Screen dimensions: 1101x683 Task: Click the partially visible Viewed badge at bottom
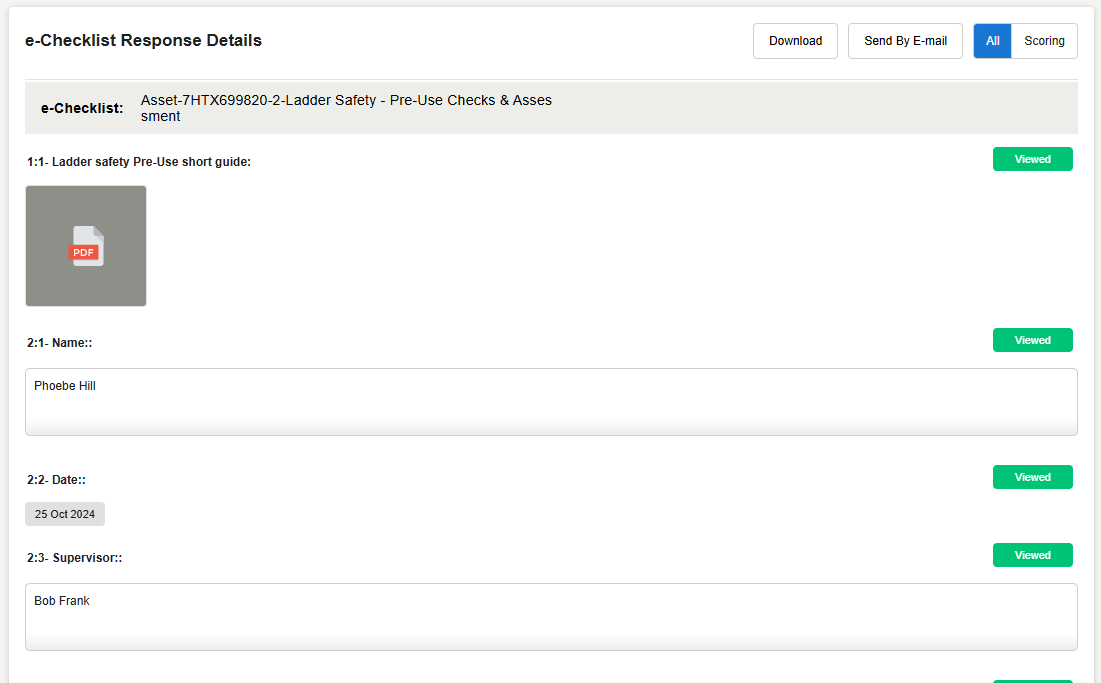tap(1032, 680)
